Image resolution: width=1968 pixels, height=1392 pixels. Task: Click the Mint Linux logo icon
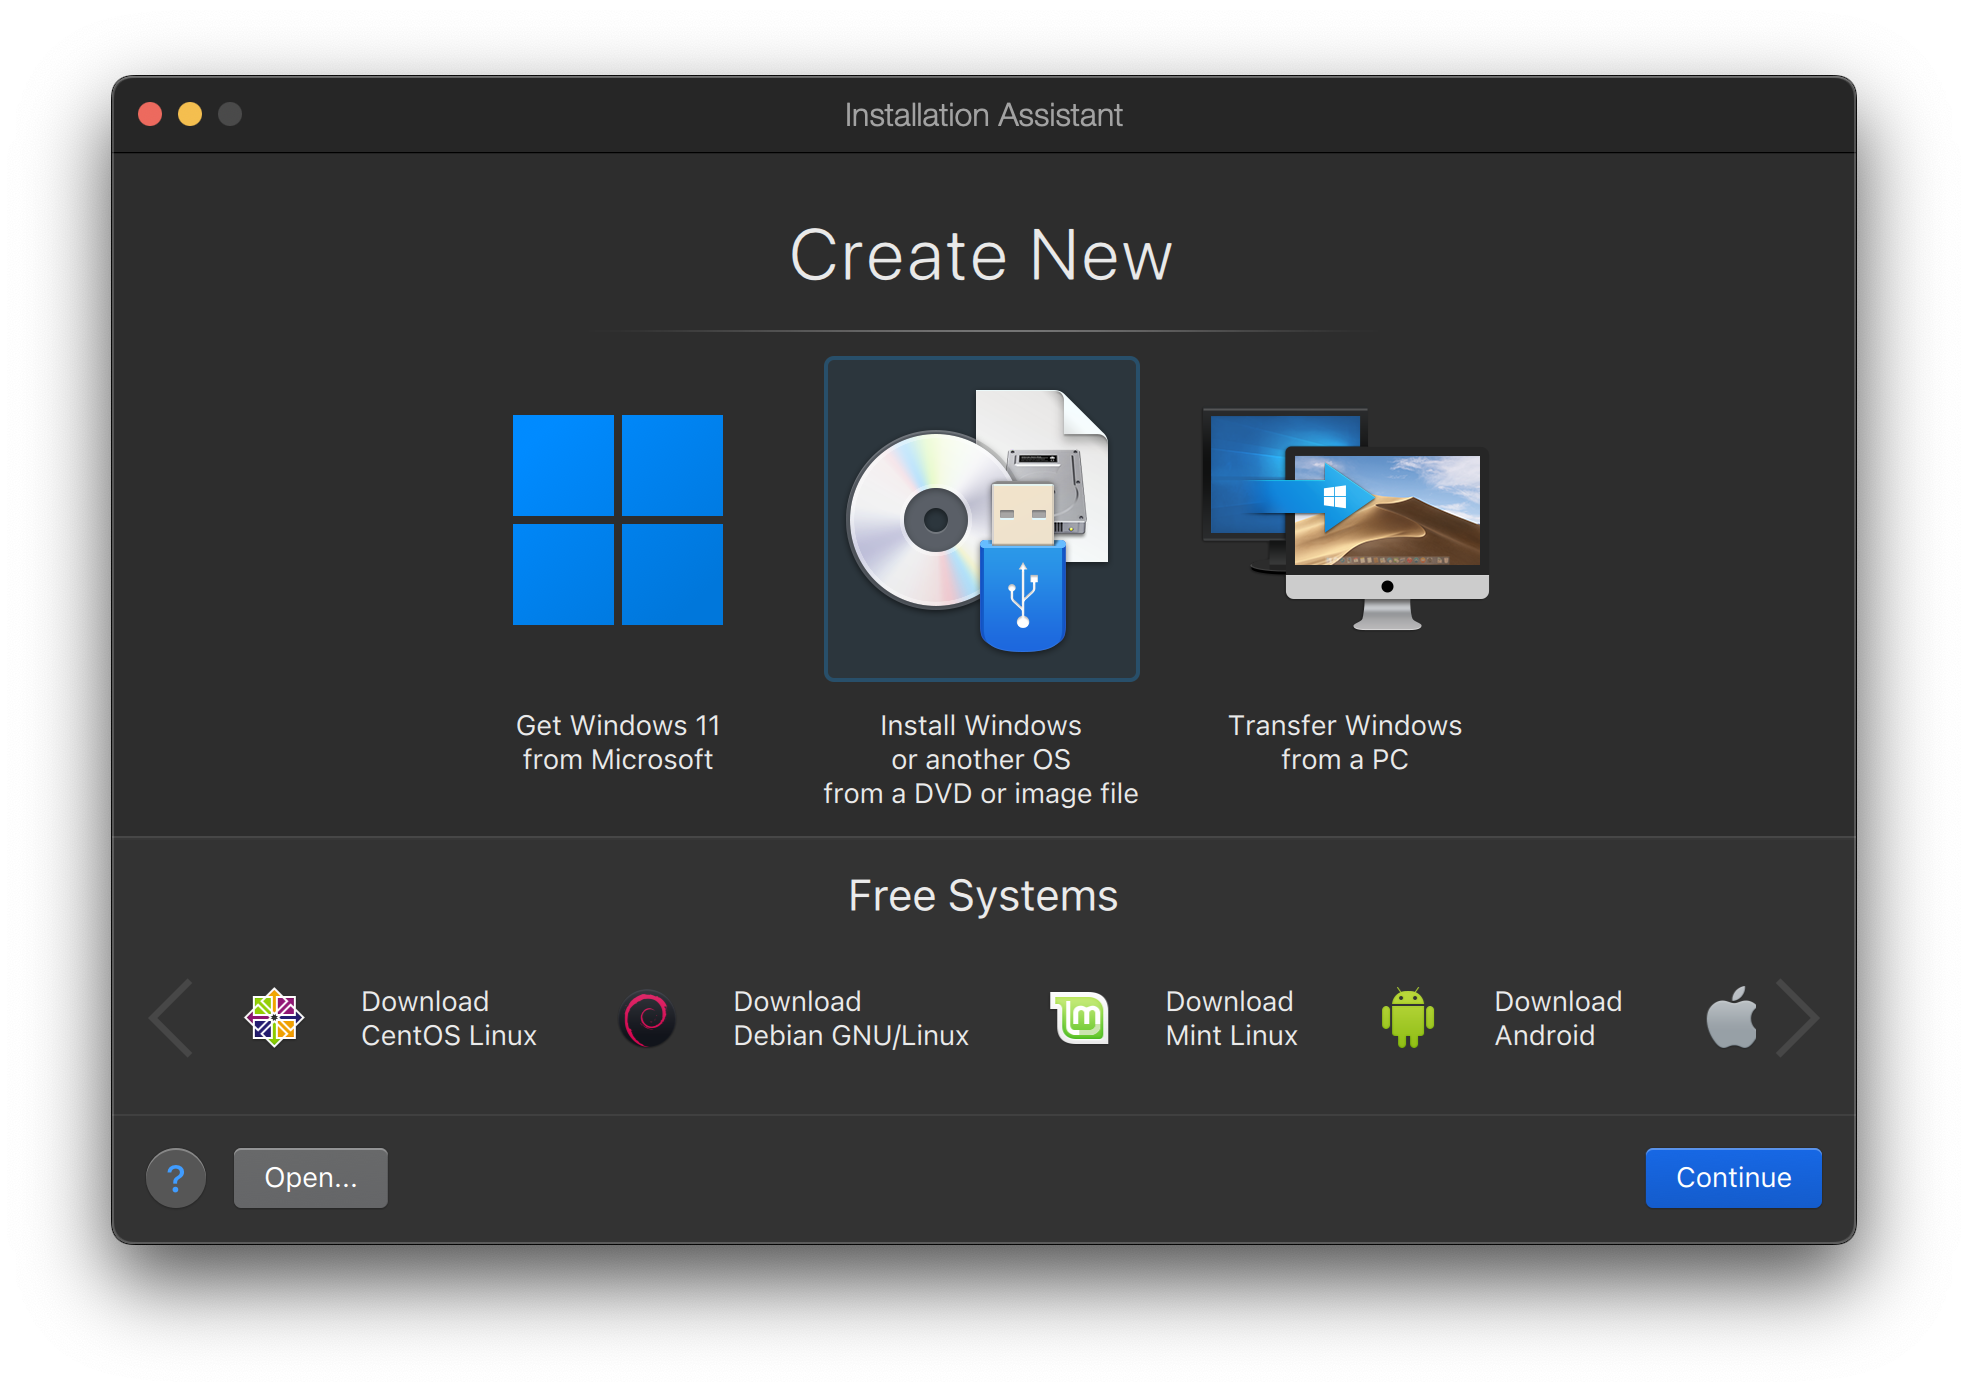1080,1018
